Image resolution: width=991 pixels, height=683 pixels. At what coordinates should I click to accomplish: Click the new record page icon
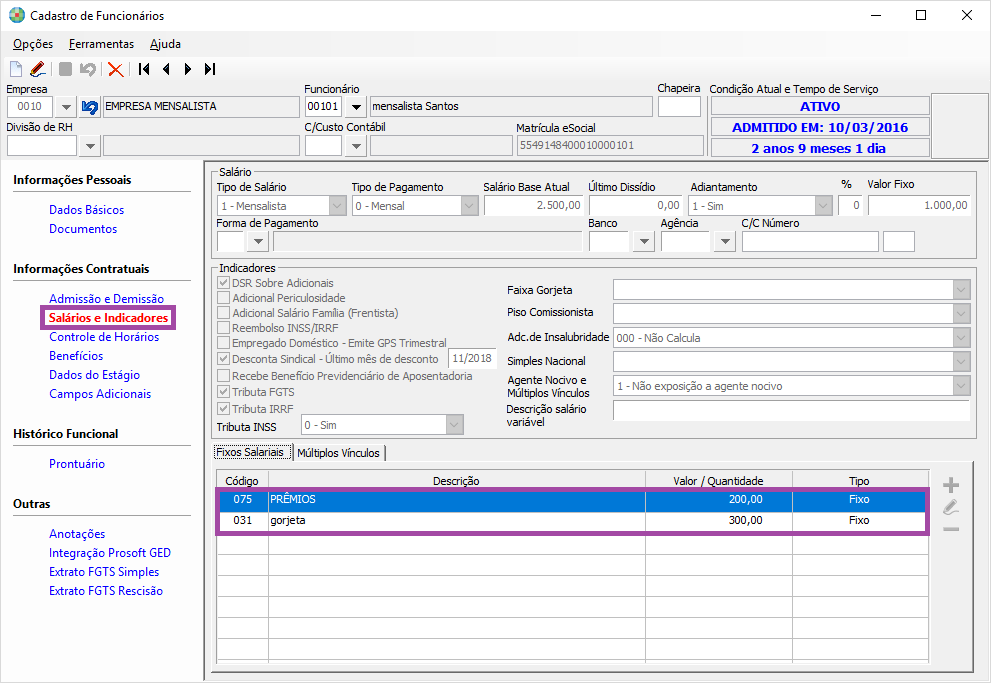16,69
